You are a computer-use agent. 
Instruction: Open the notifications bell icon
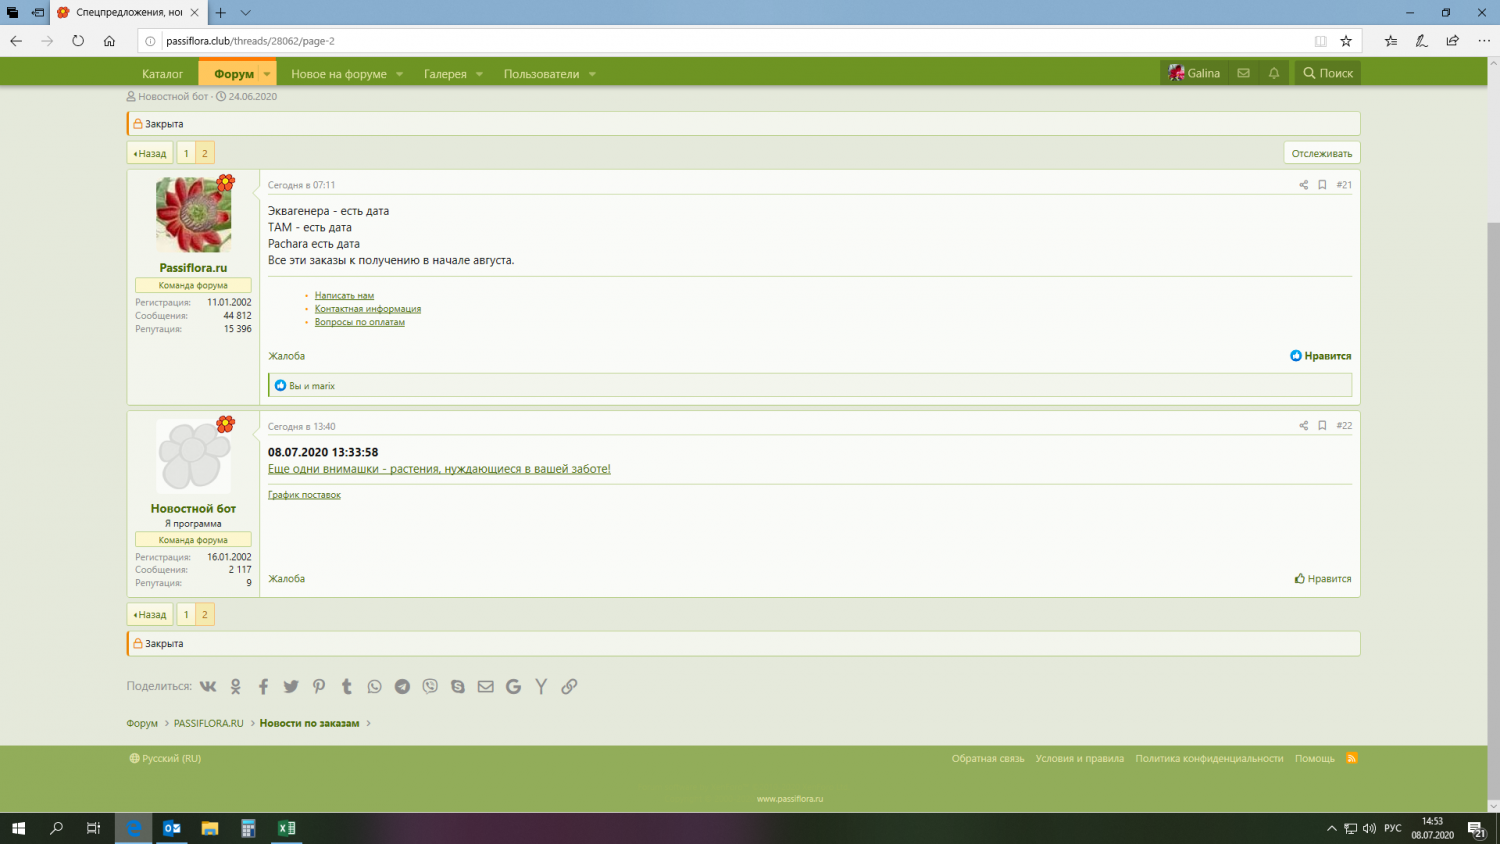(1273, 73)
